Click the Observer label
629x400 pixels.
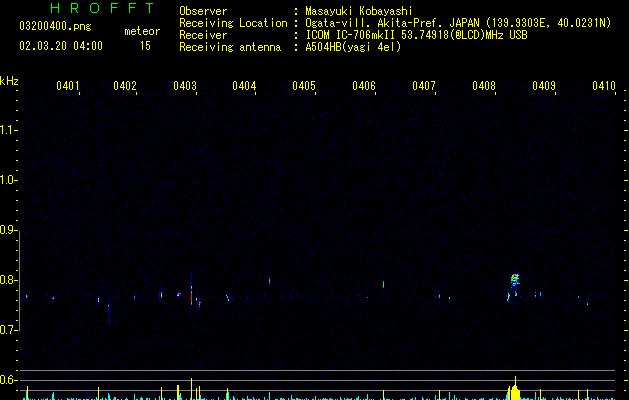point(203,11)
